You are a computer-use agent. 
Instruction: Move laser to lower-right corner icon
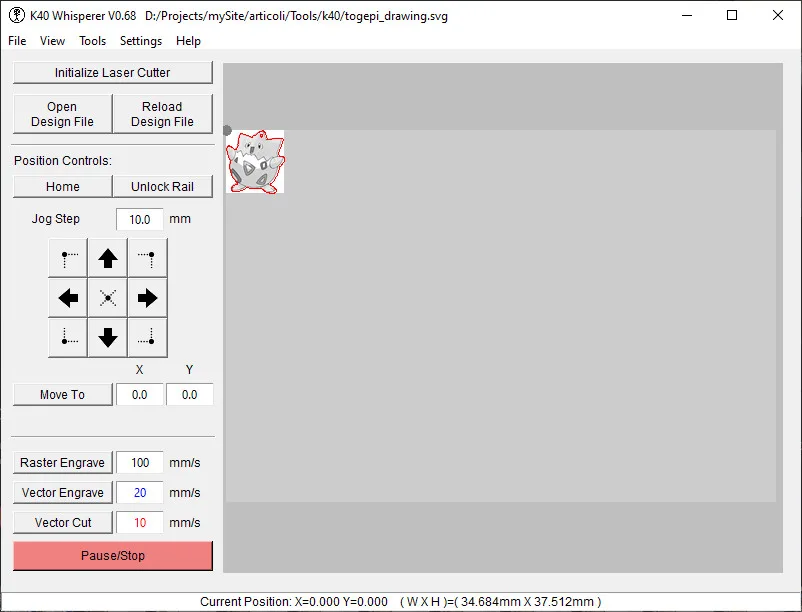point(148,338)
